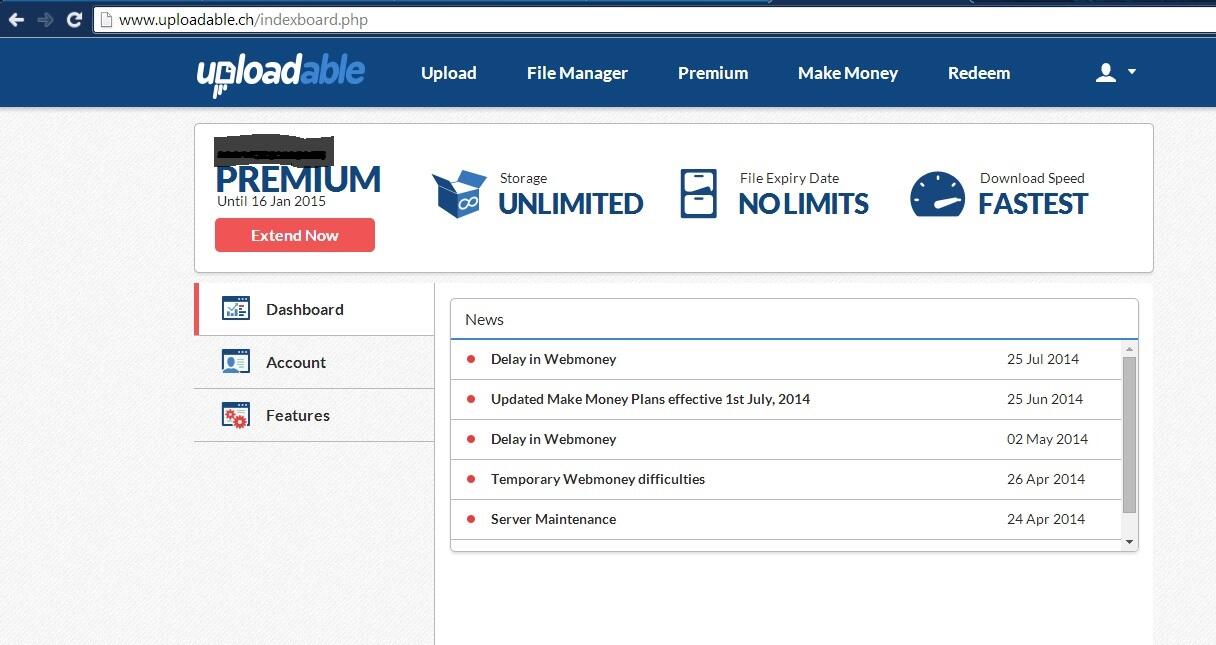This screenshot has height=645, width=1216.
Task: Click the UNLIMITED storage text
Action: tap(571, 204)
